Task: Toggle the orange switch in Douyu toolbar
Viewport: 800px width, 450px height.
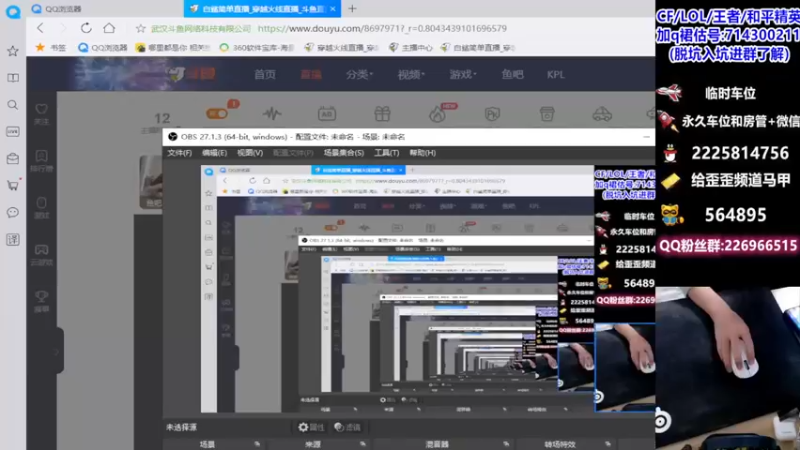Action: (217, 113)
